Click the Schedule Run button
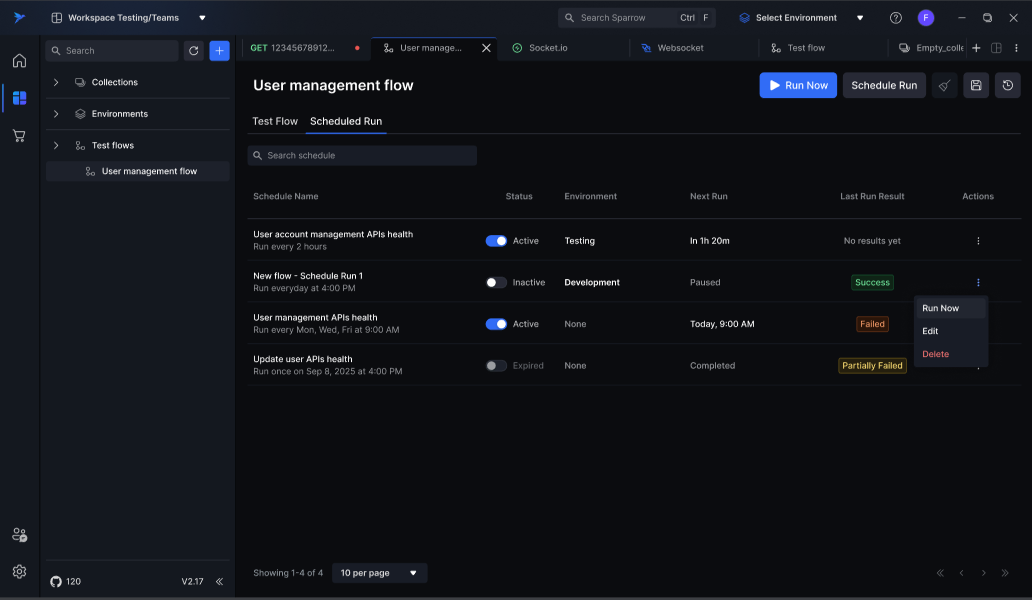 click(x=884, y=86)
